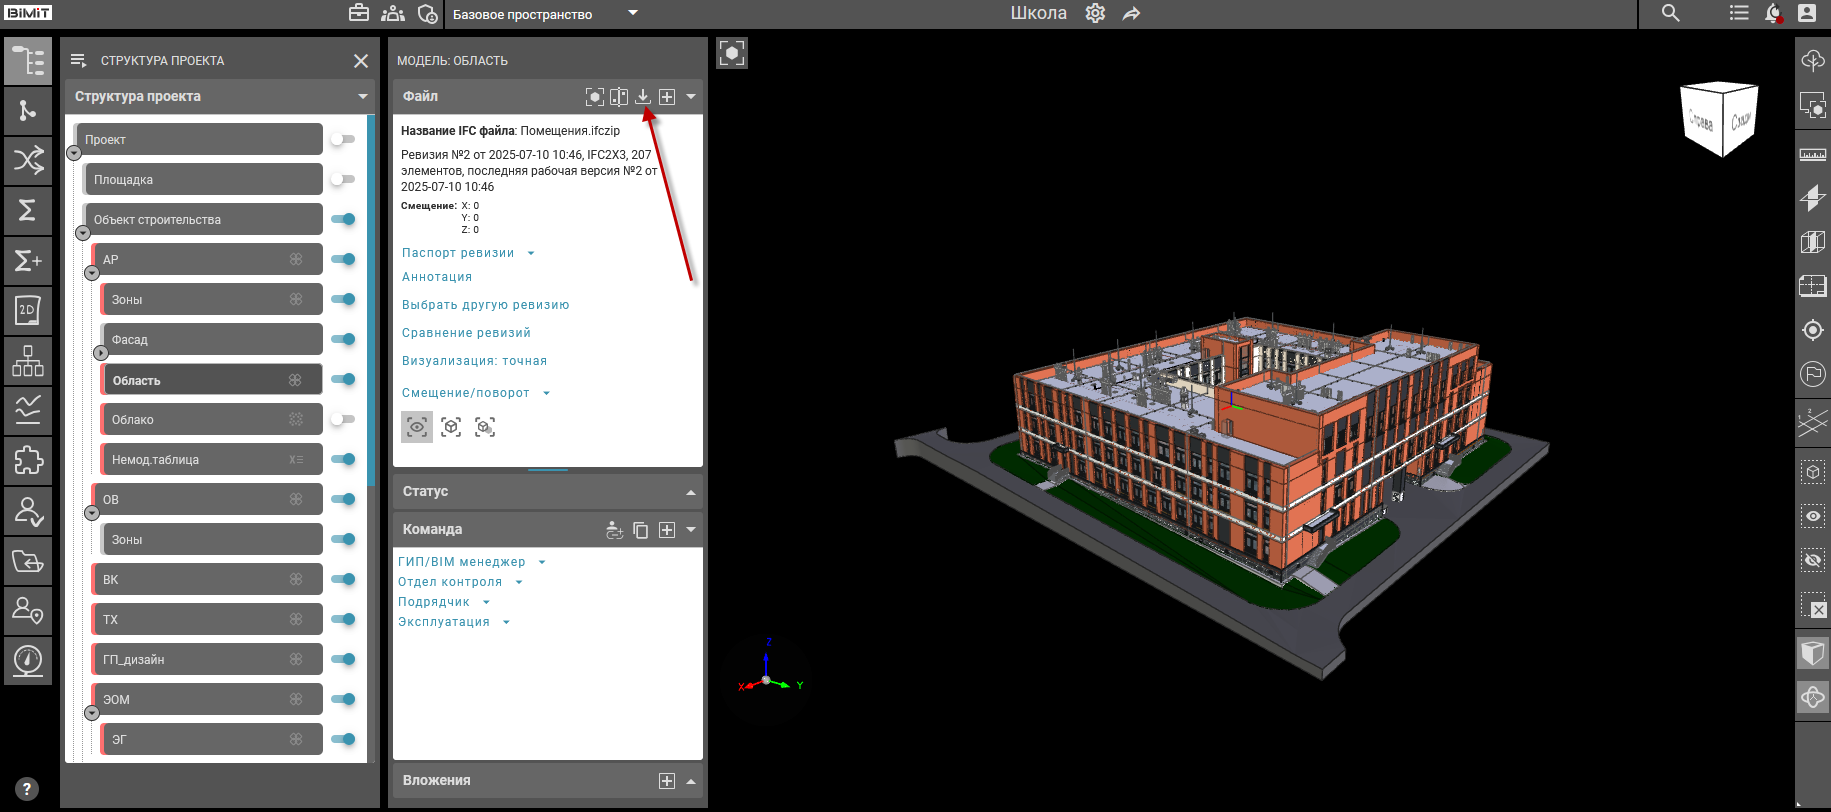
Task: Disable the Фасад visibility toggle
Action: click(343, 339)
